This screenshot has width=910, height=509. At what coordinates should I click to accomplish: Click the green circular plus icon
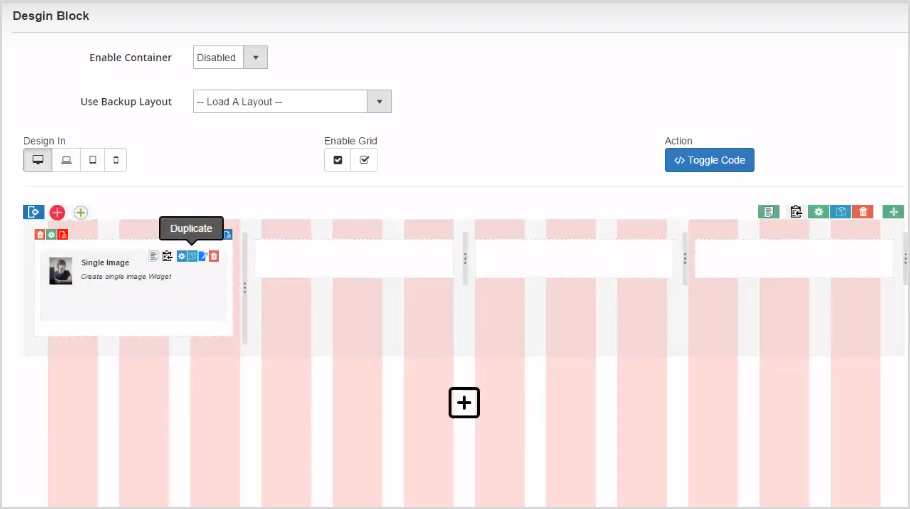coord(81,212)
